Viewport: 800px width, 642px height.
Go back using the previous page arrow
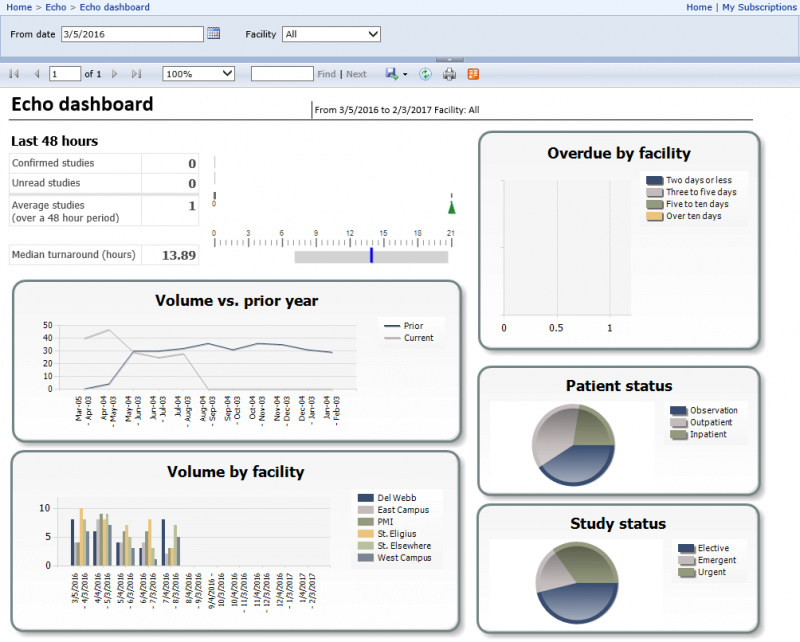tap(36, 73)
